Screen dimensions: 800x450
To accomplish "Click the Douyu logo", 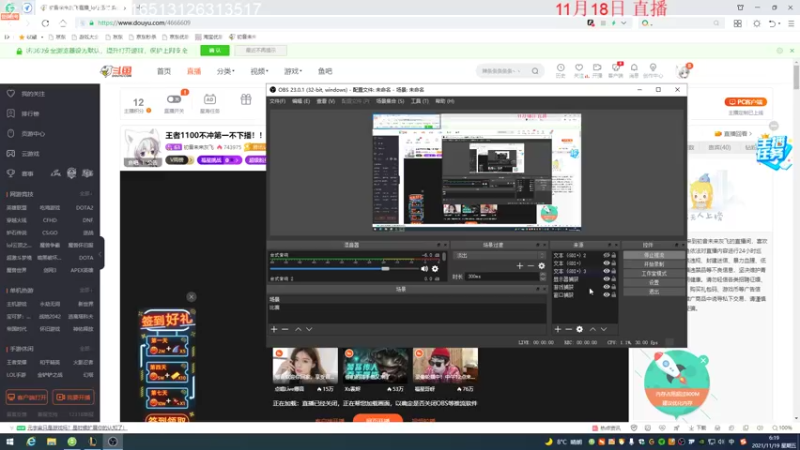I will (116, 71).
